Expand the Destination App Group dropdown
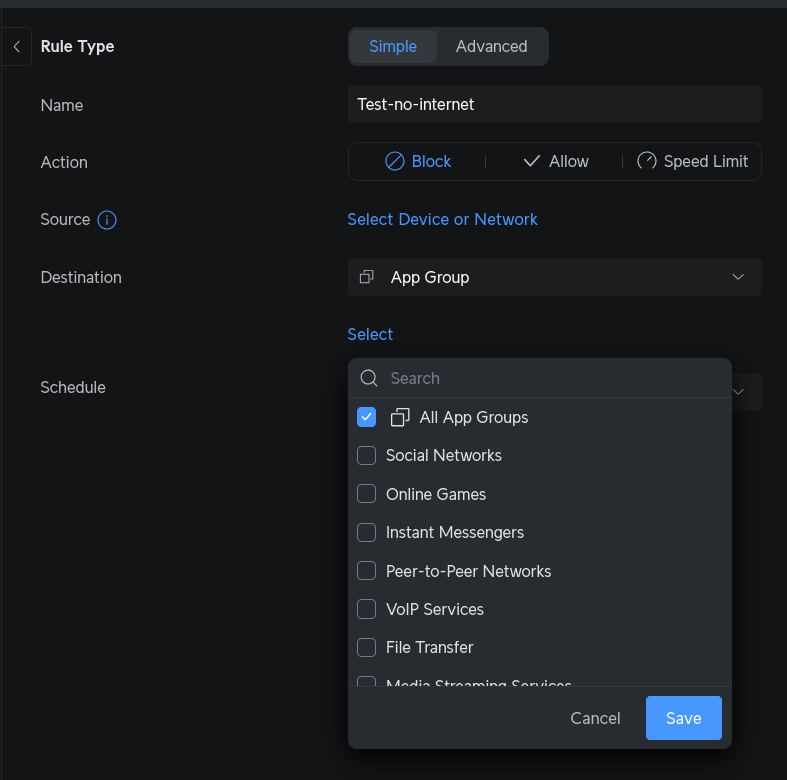 coord(738,277)
